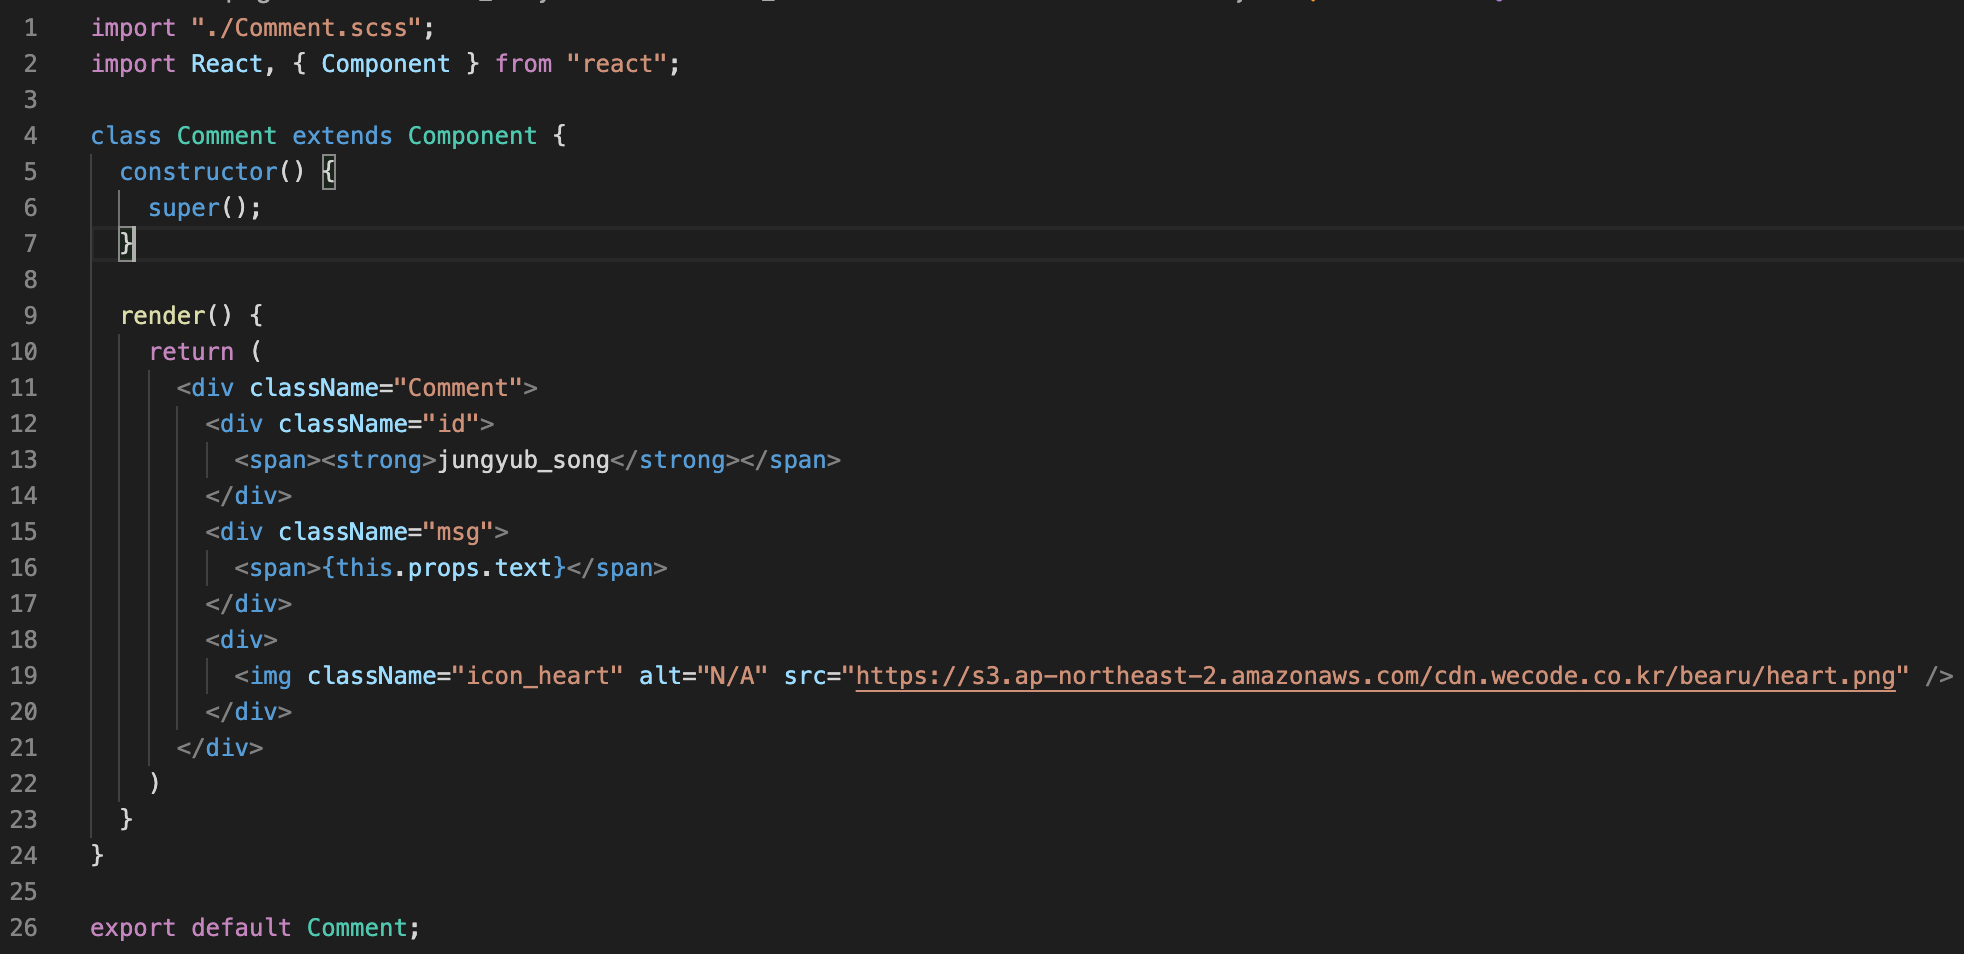Click this.props.text expression

pos(444,568)
